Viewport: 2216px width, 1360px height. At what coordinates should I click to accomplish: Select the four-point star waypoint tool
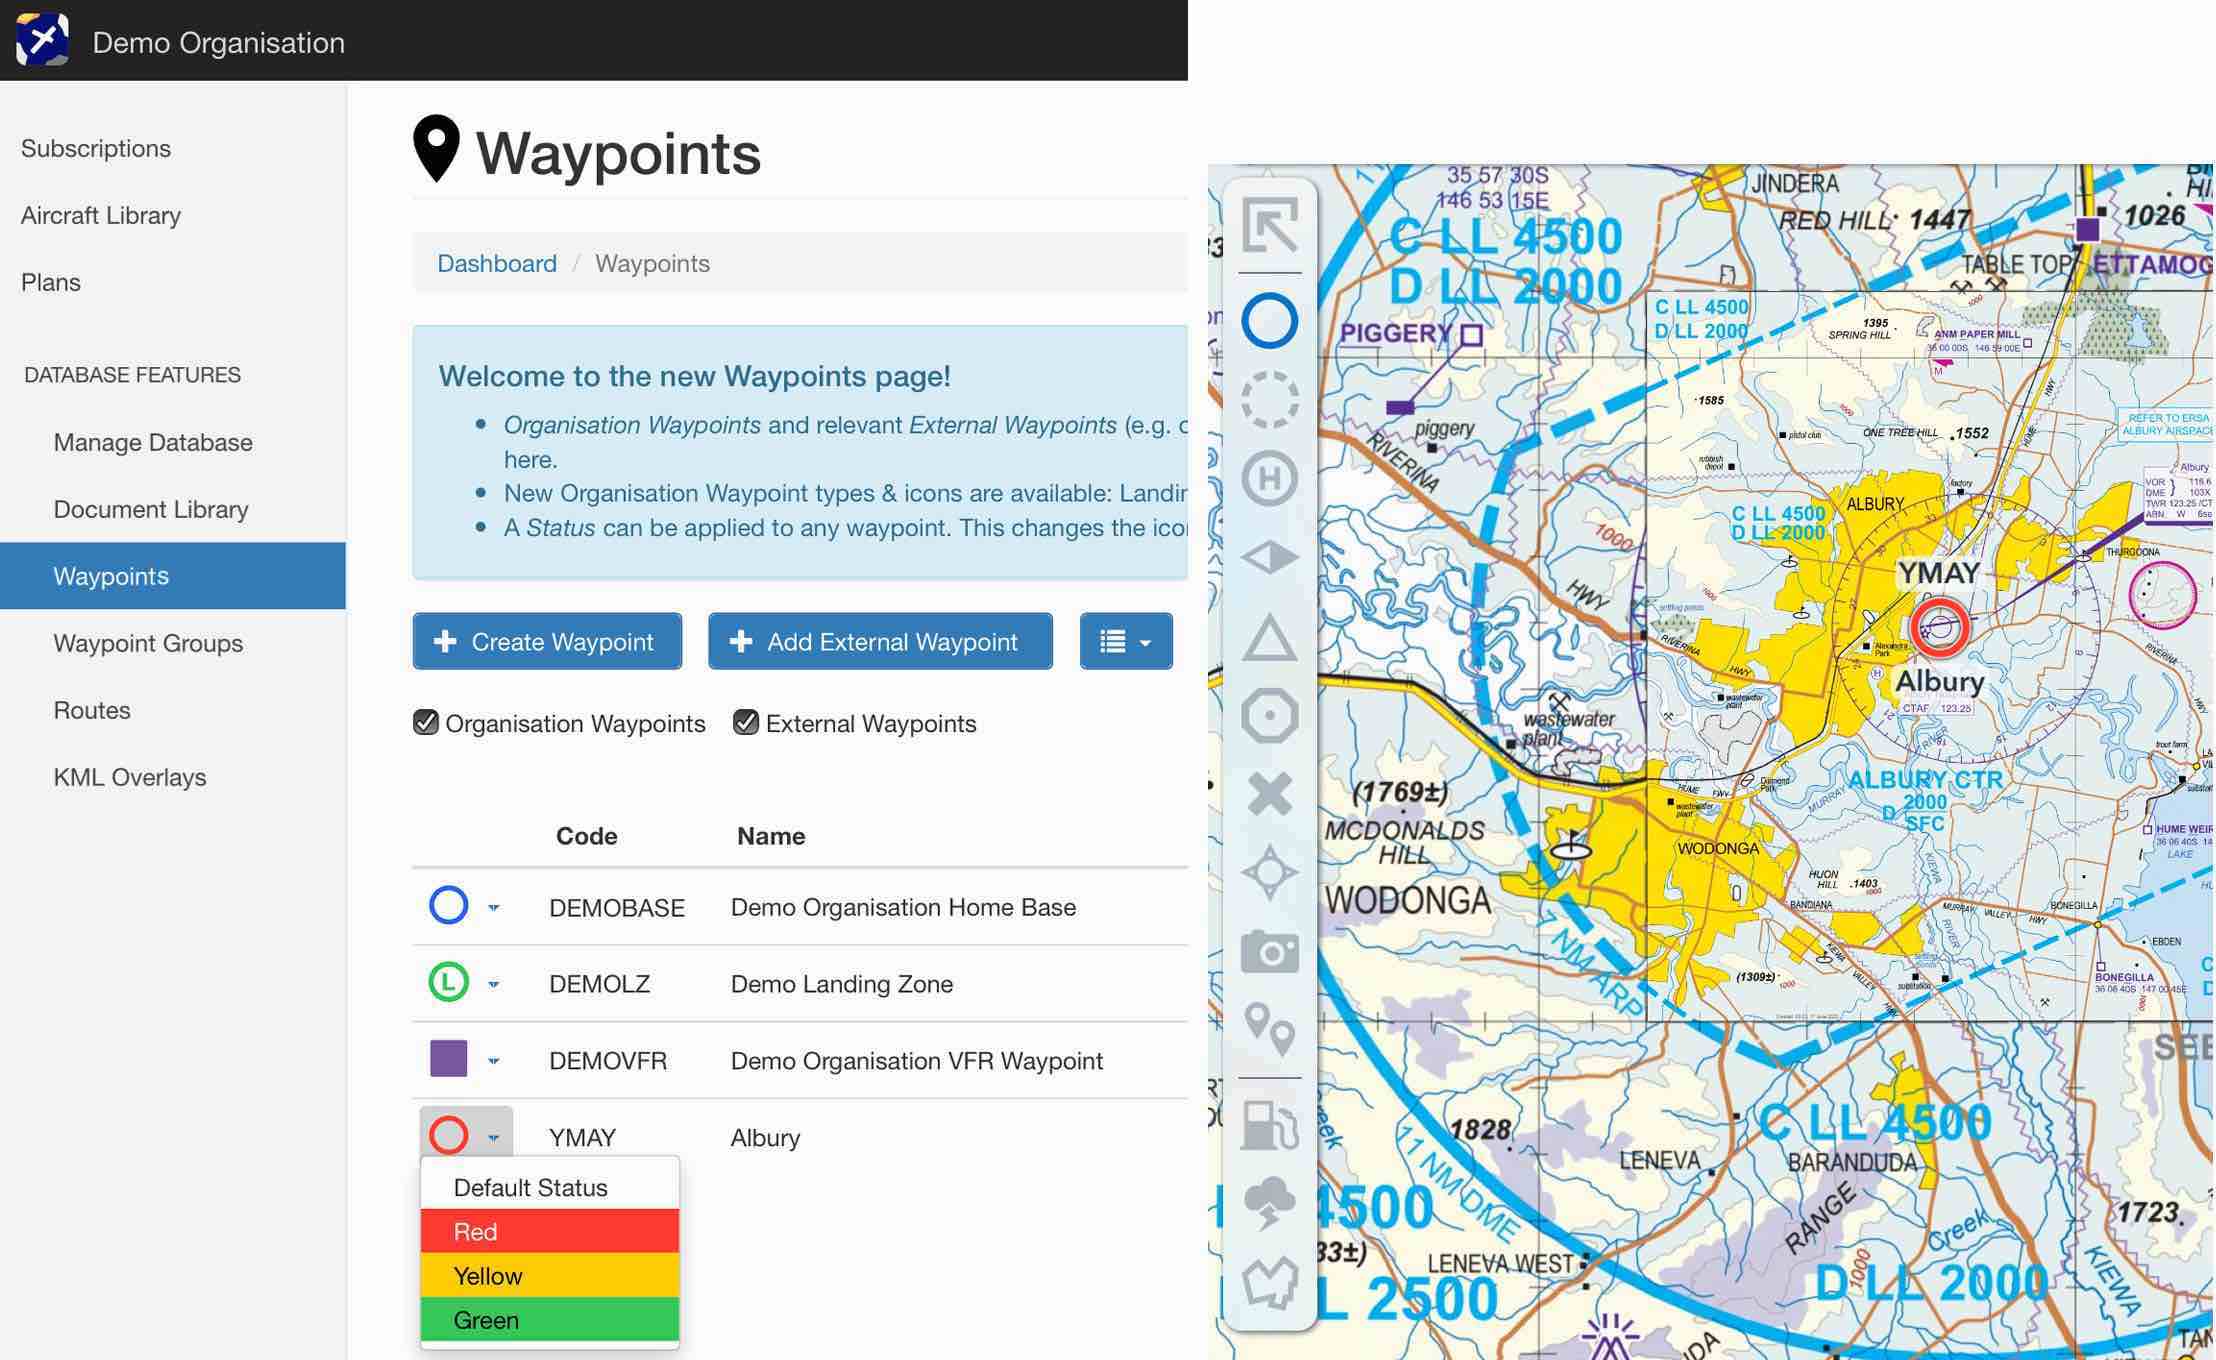(1269, 872)
